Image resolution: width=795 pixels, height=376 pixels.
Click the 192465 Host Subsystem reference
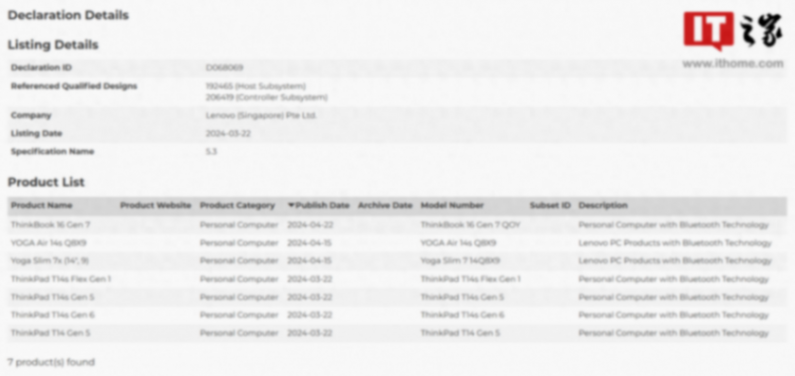click(x=256, y=86)
